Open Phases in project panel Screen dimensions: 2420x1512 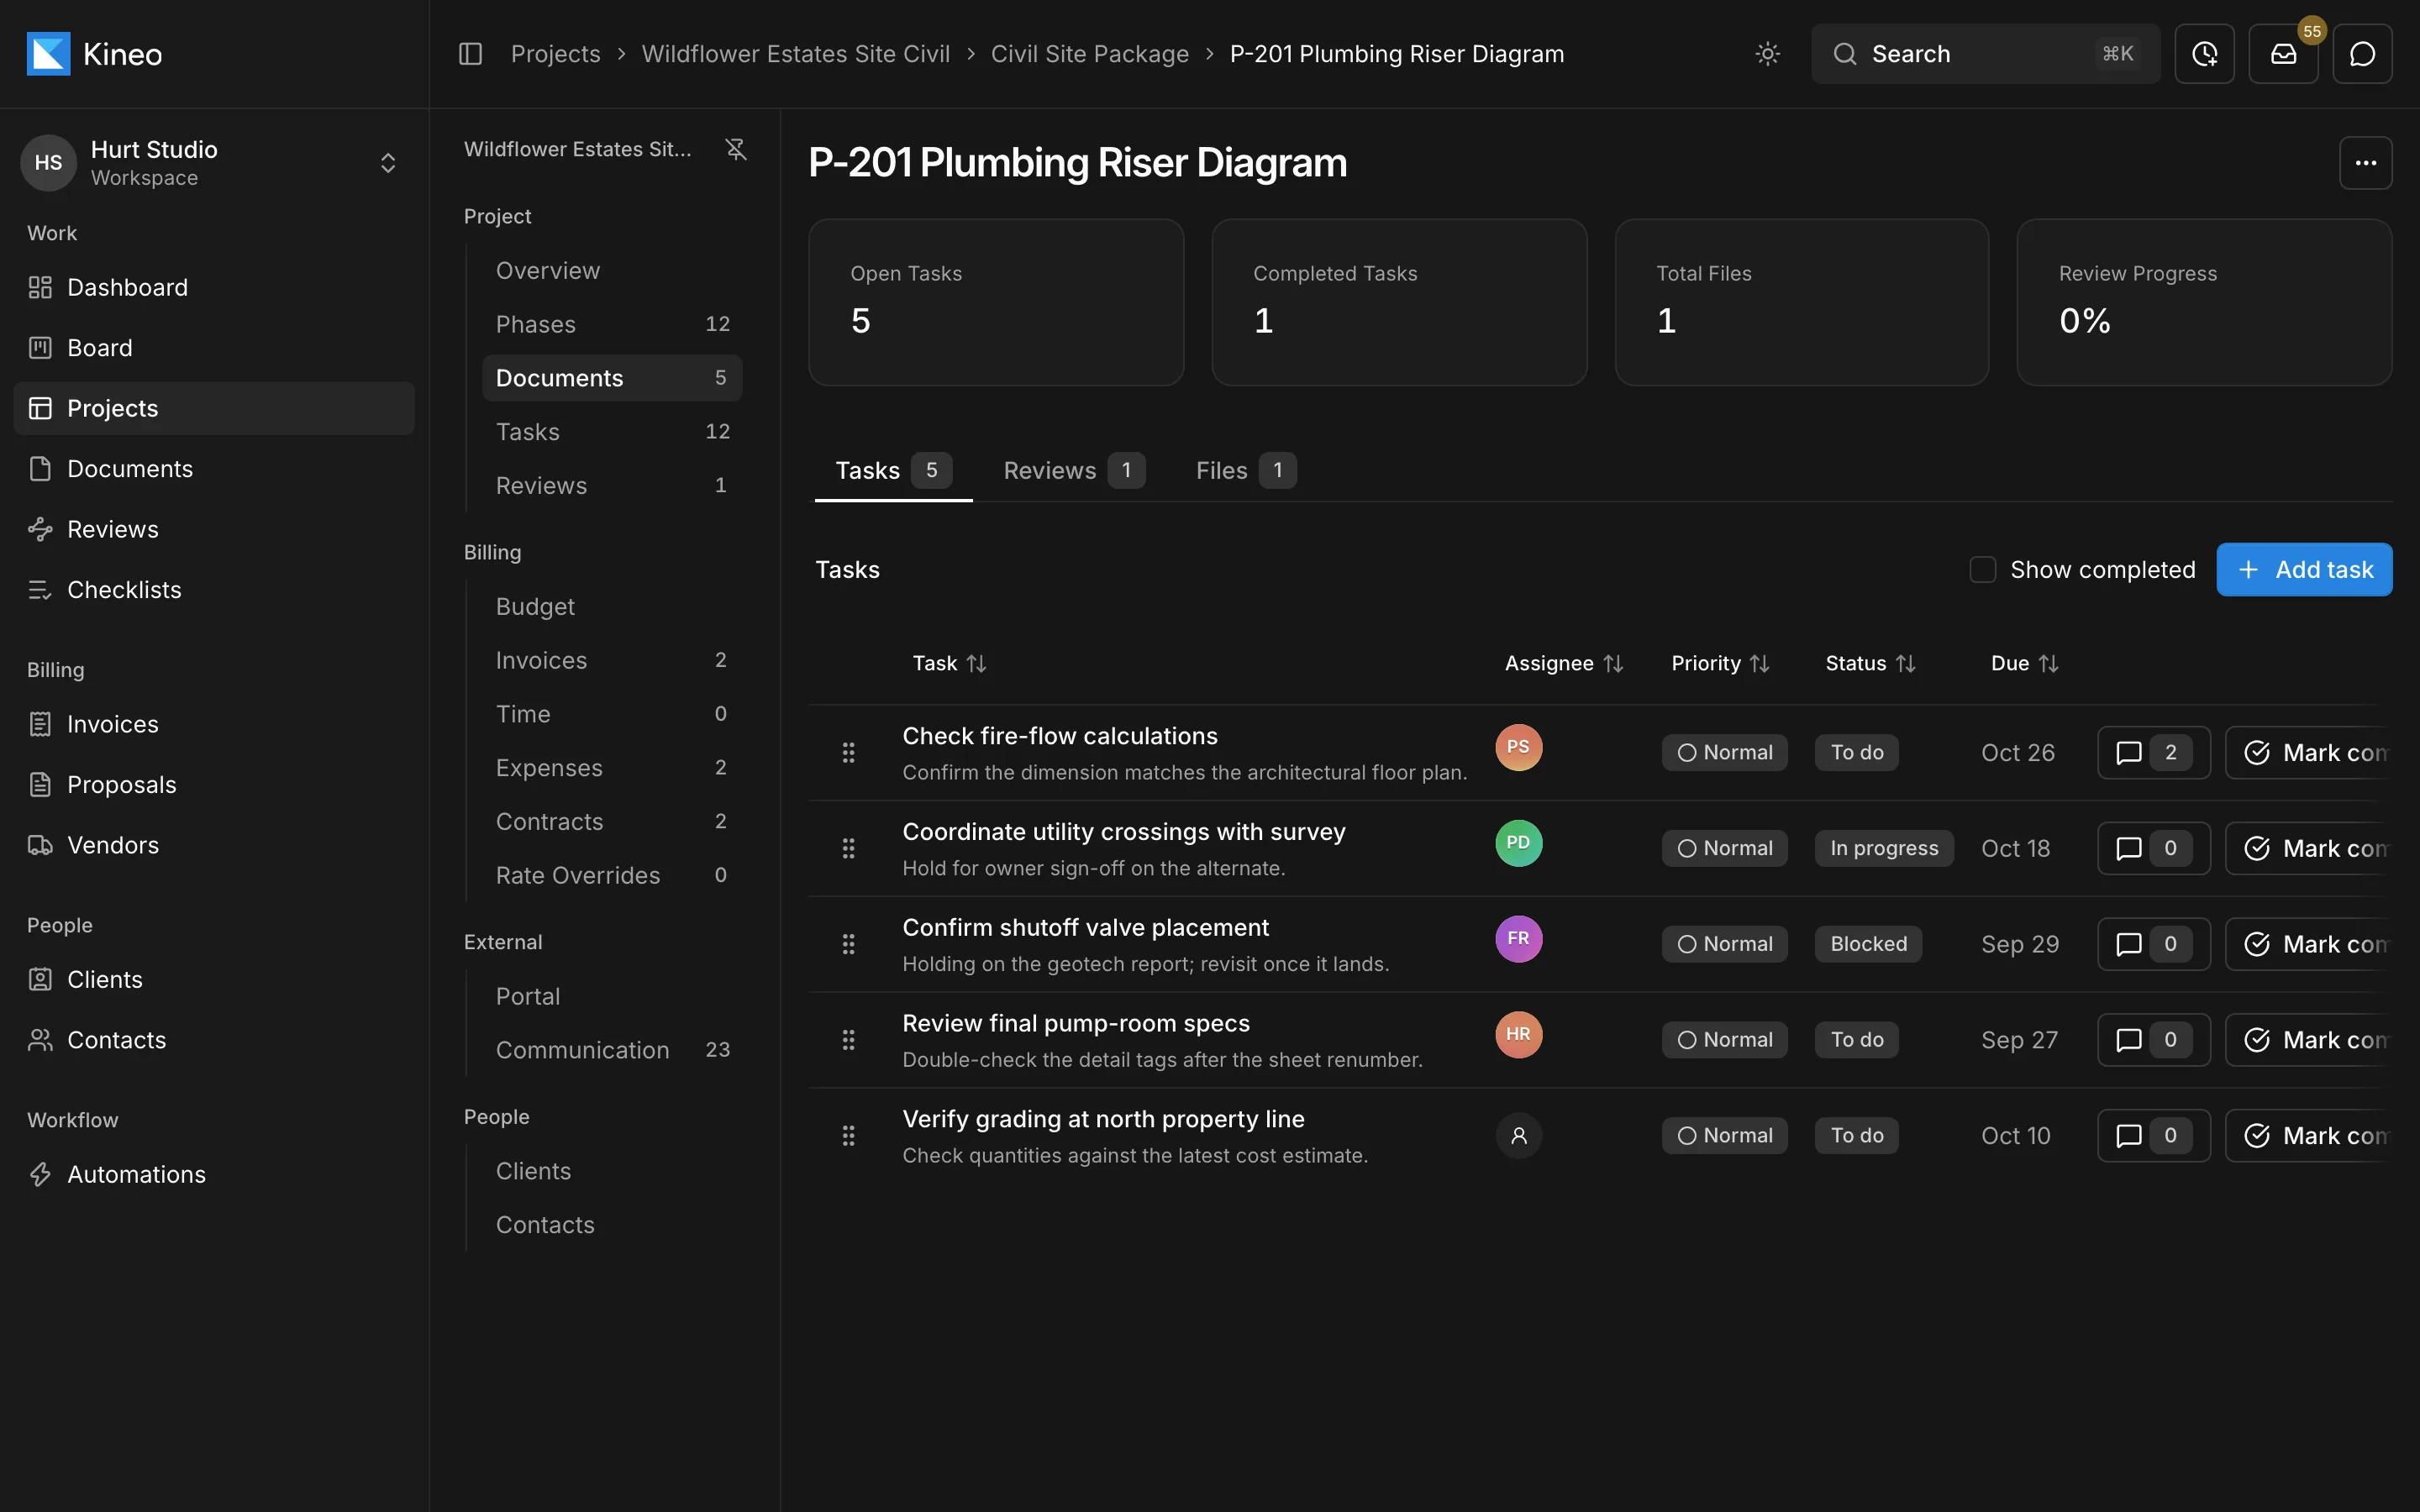pos(612,325)
